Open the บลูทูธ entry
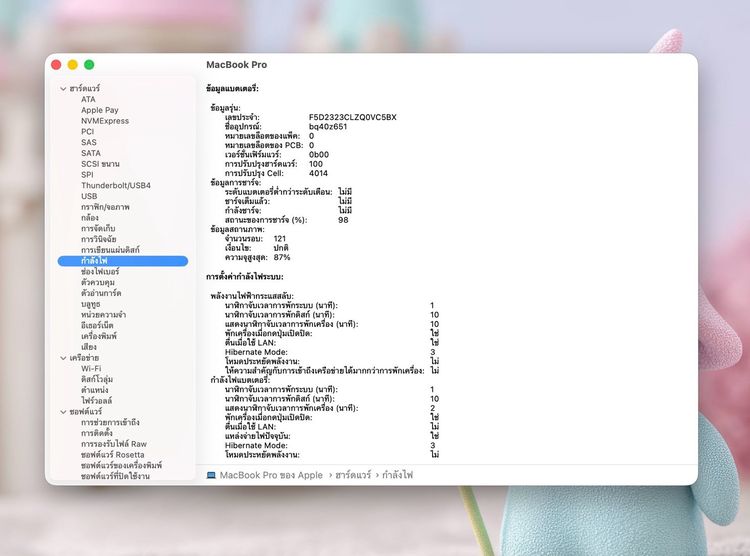This screenshot has height=556, width=750. (x=90, y=304)
